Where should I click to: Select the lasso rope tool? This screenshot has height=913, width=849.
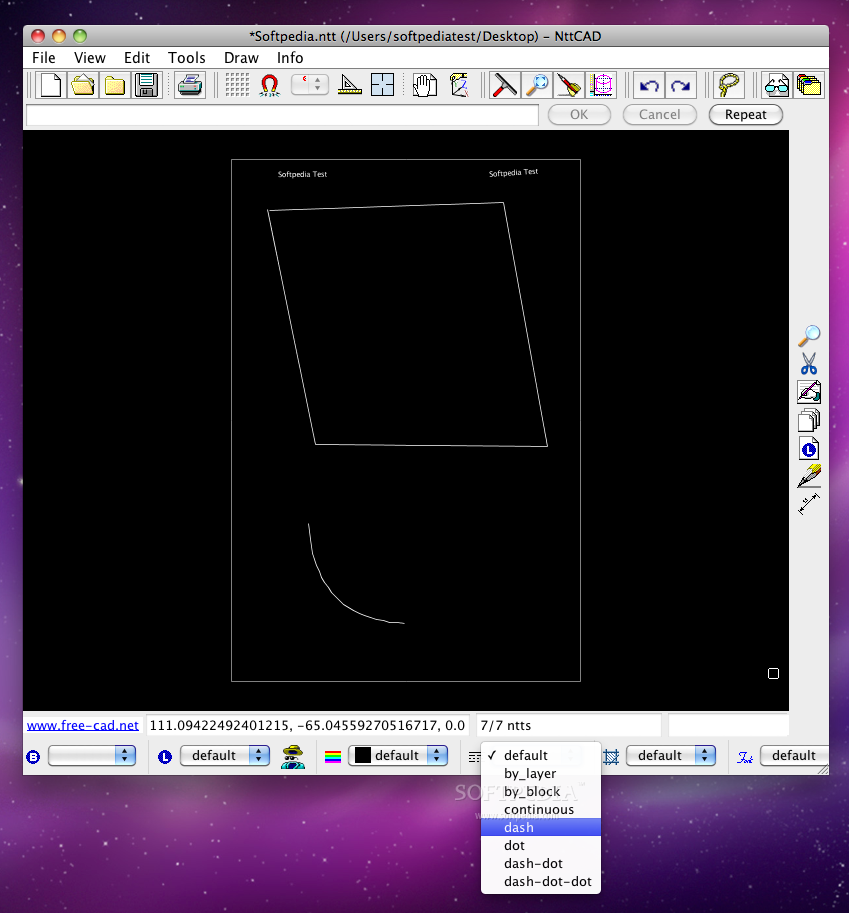[728, 86]
